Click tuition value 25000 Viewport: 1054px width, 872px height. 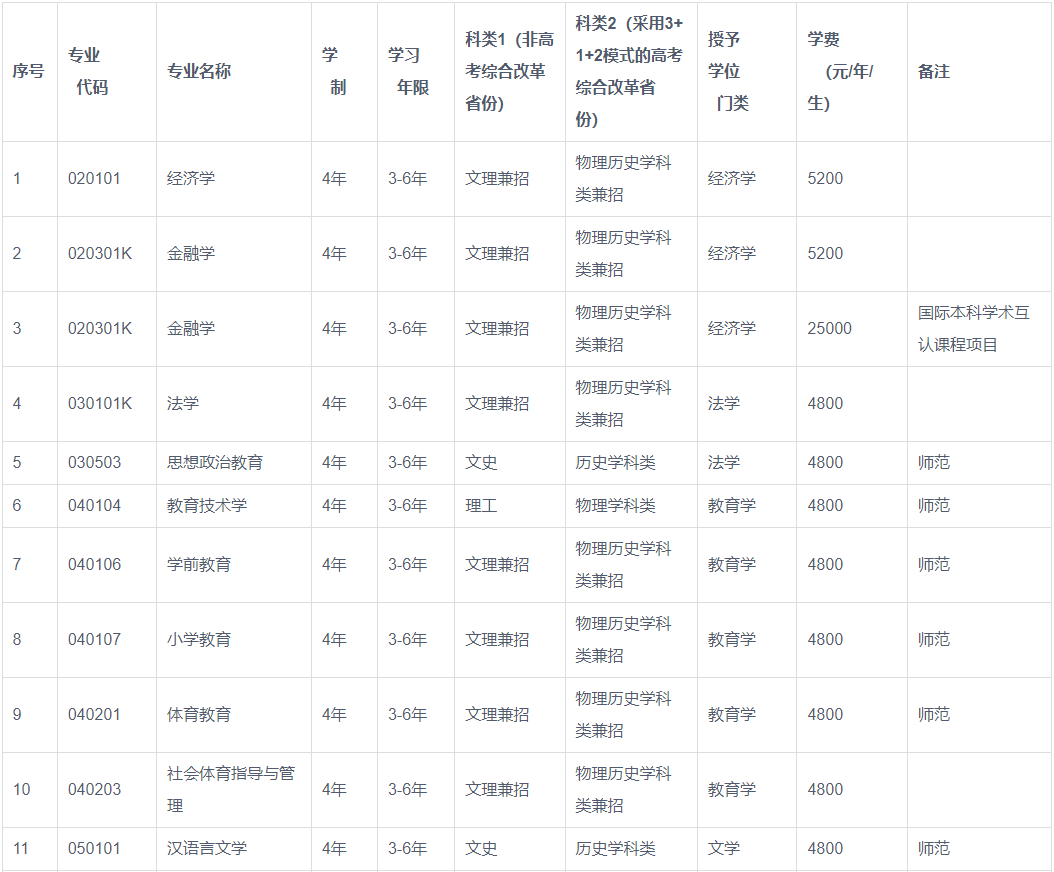coord(829,328)
